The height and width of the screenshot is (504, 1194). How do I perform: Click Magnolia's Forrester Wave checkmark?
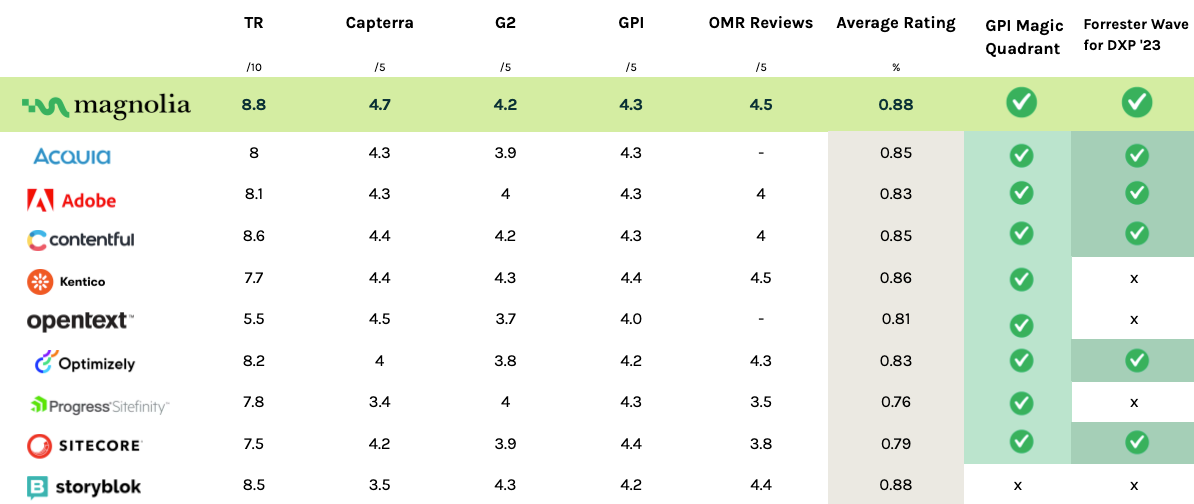point(1136,102)
